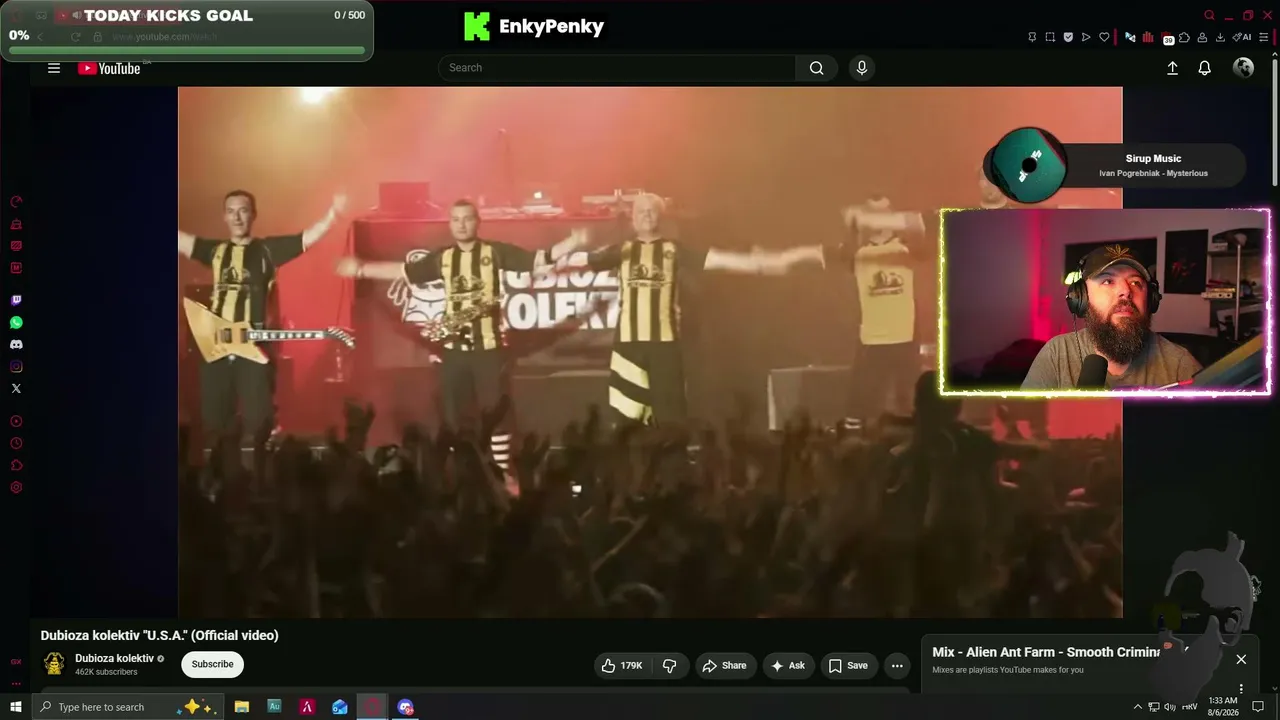
Task: Open the sidebar player icon
Action: (16, 421)
